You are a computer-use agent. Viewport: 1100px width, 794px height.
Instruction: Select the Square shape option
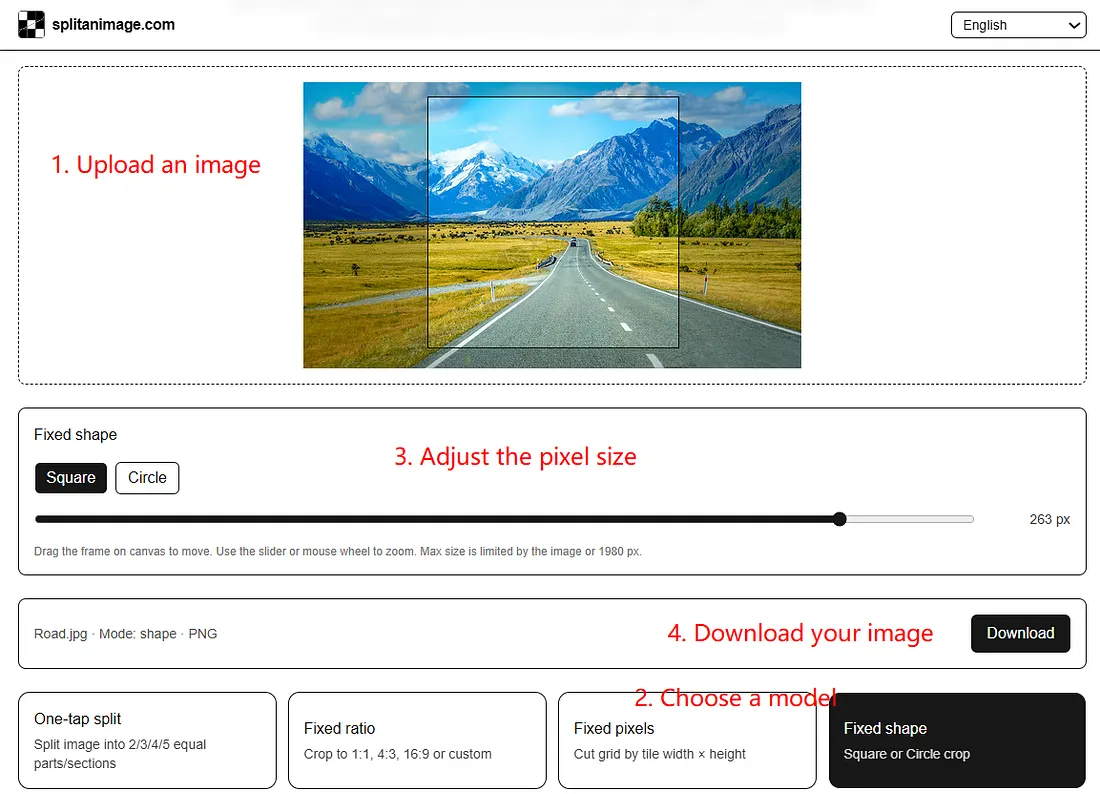click(x=71, y=478)
